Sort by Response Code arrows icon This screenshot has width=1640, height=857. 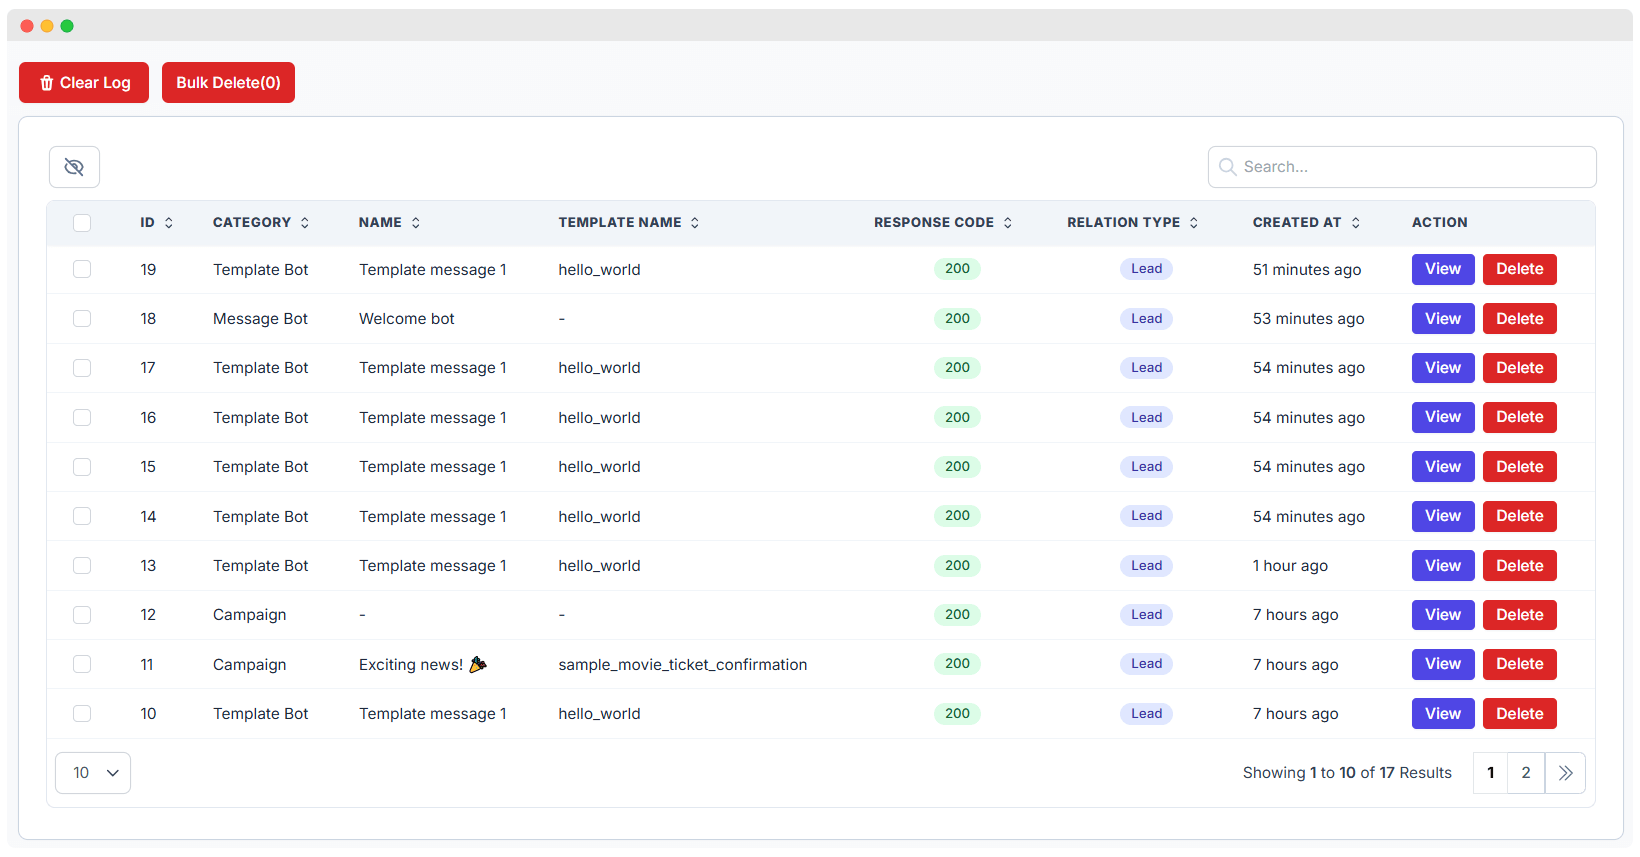point(1008,223)
